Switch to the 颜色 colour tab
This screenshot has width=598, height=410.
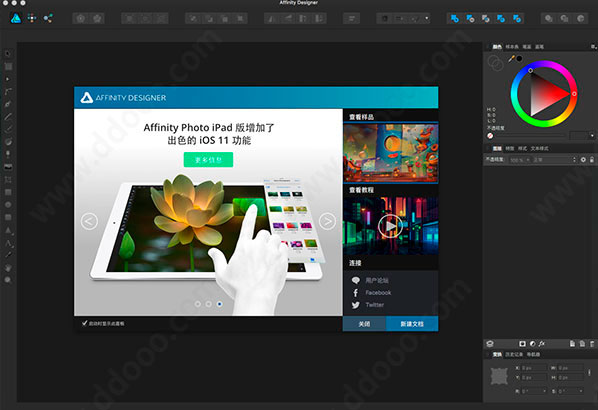tap(497, 47)
